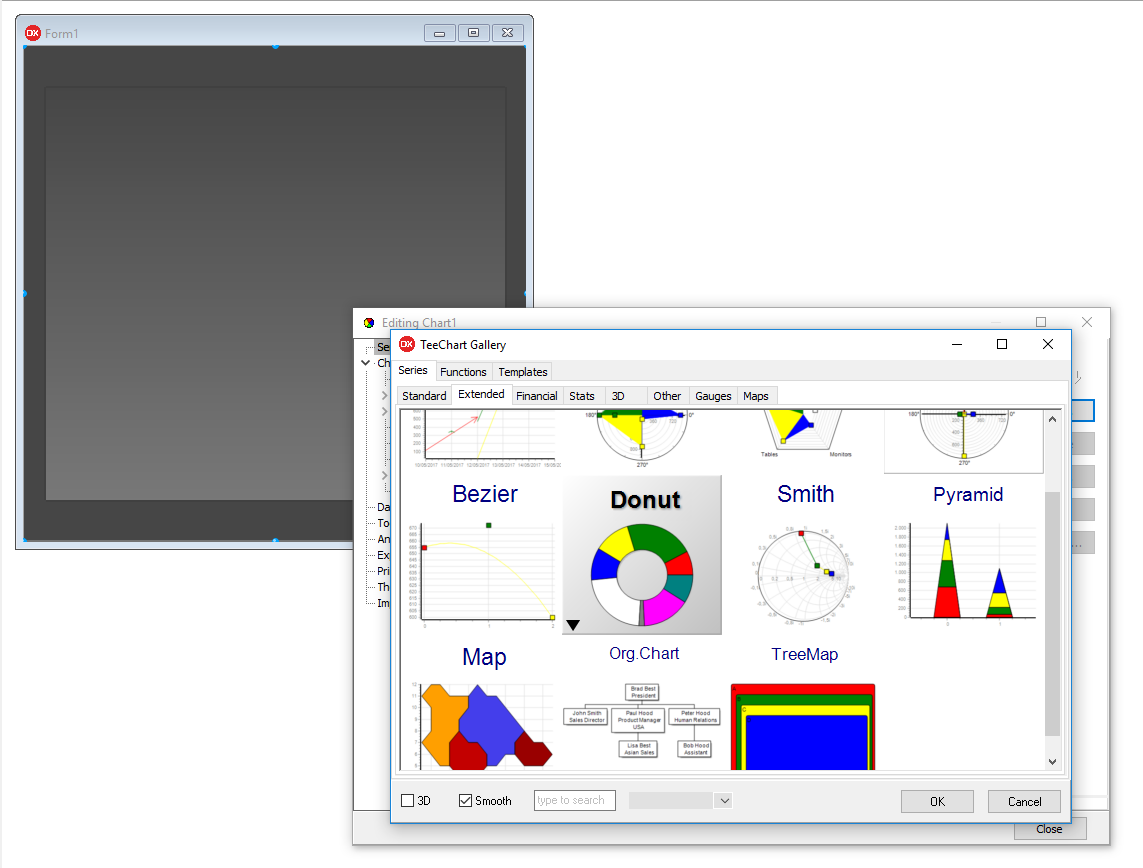
Task: Pick the TreeMap chart preview
Action: tap(803, 726)
